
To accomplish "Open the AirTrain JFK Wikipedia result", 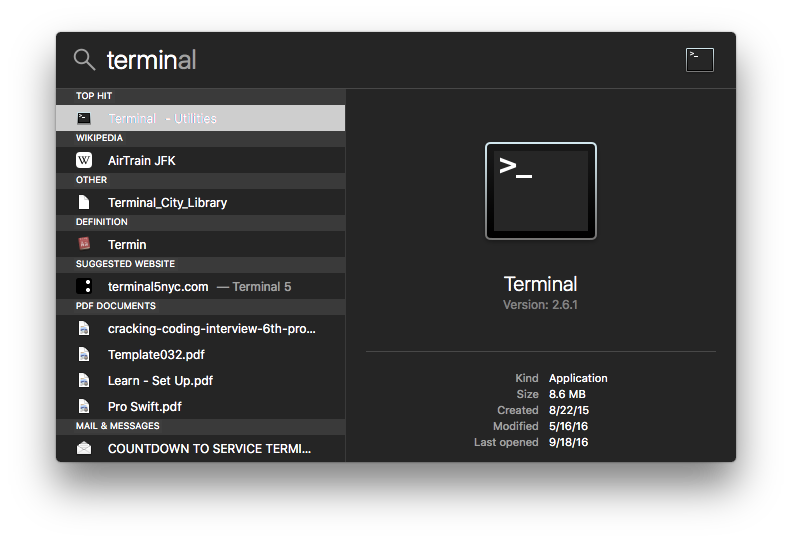I will (x=201, y=160).
